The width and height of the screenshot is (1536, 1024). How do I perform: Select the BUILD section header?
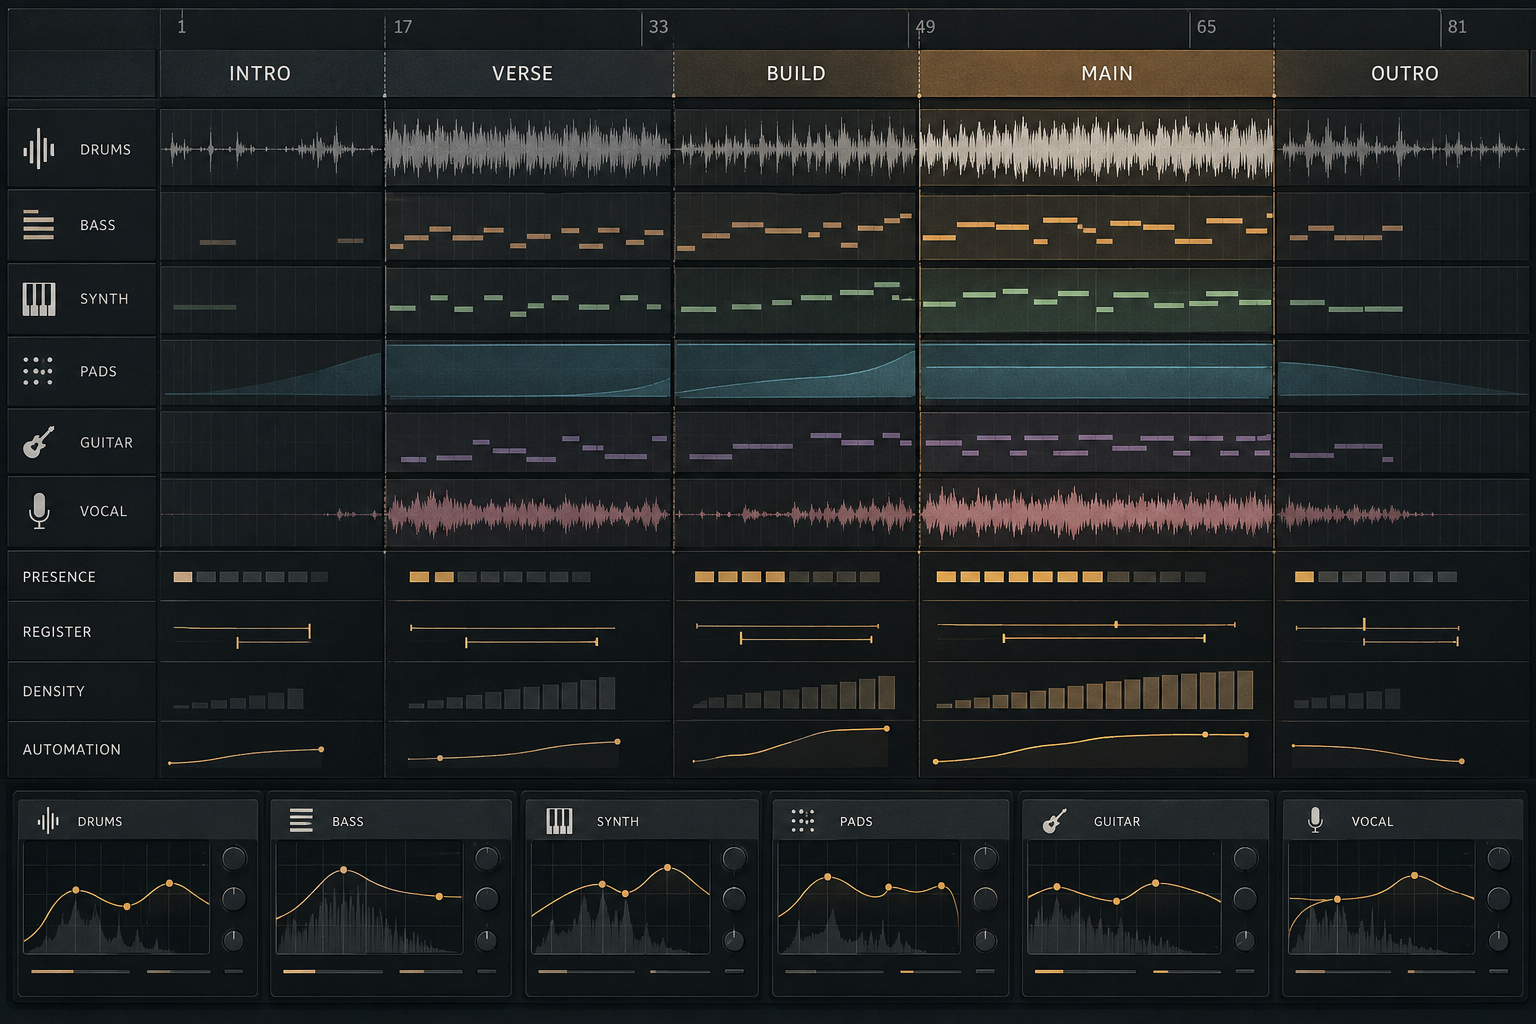[x=796, y=73]
